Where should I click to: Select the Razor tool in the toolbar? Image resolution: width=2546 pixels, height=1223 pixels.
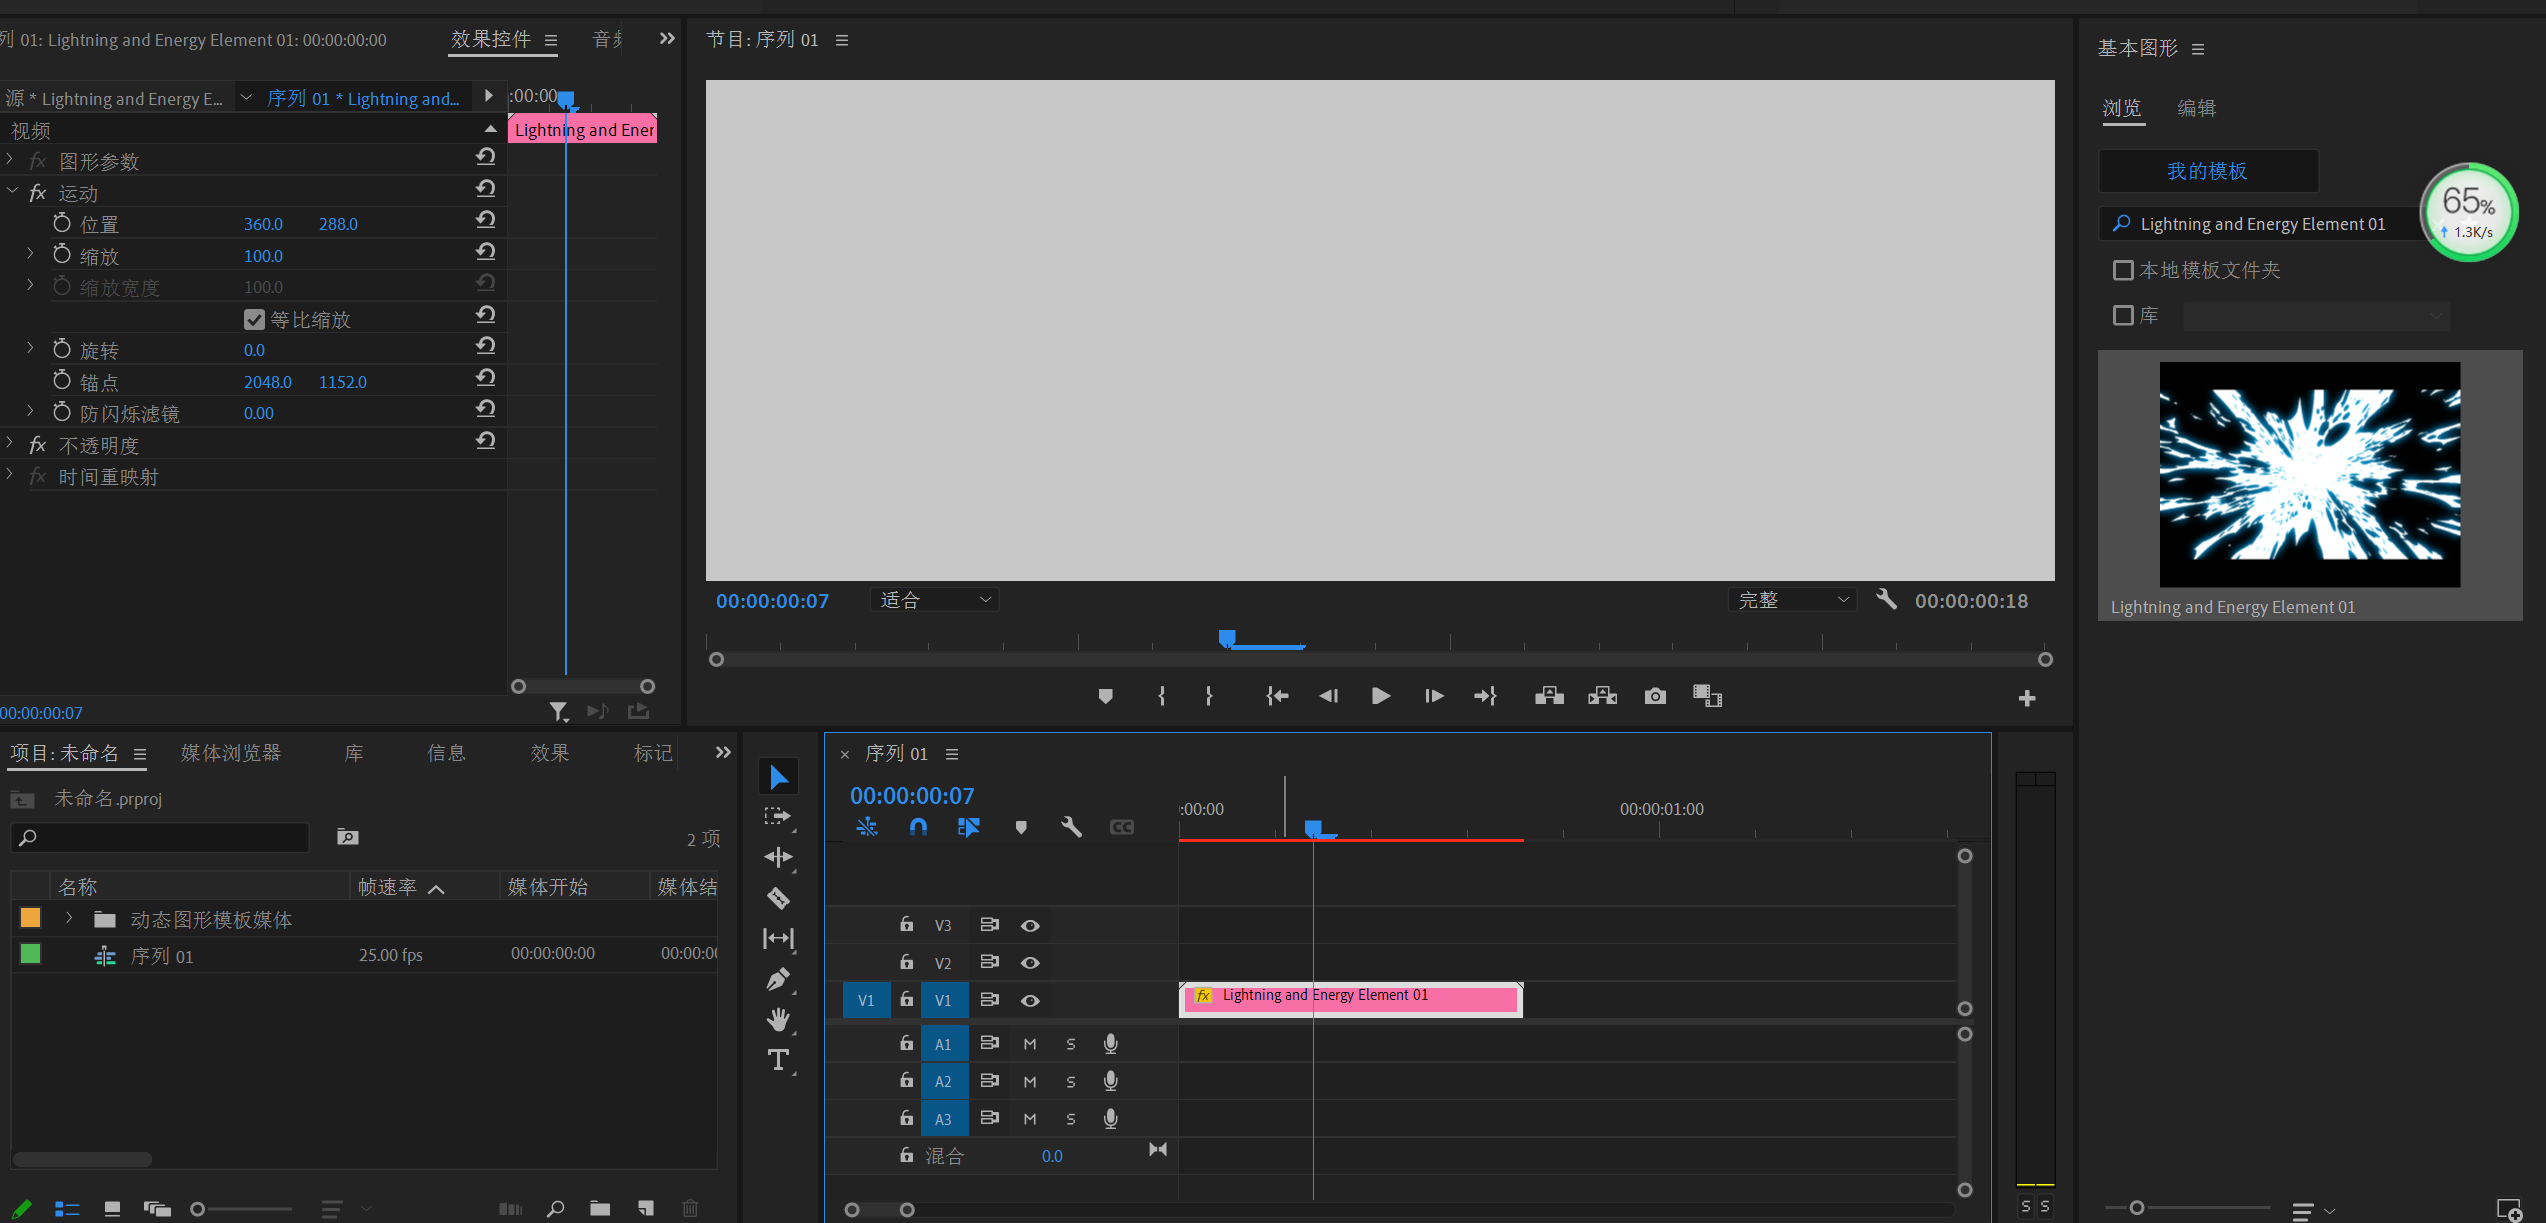coord(778,898)
